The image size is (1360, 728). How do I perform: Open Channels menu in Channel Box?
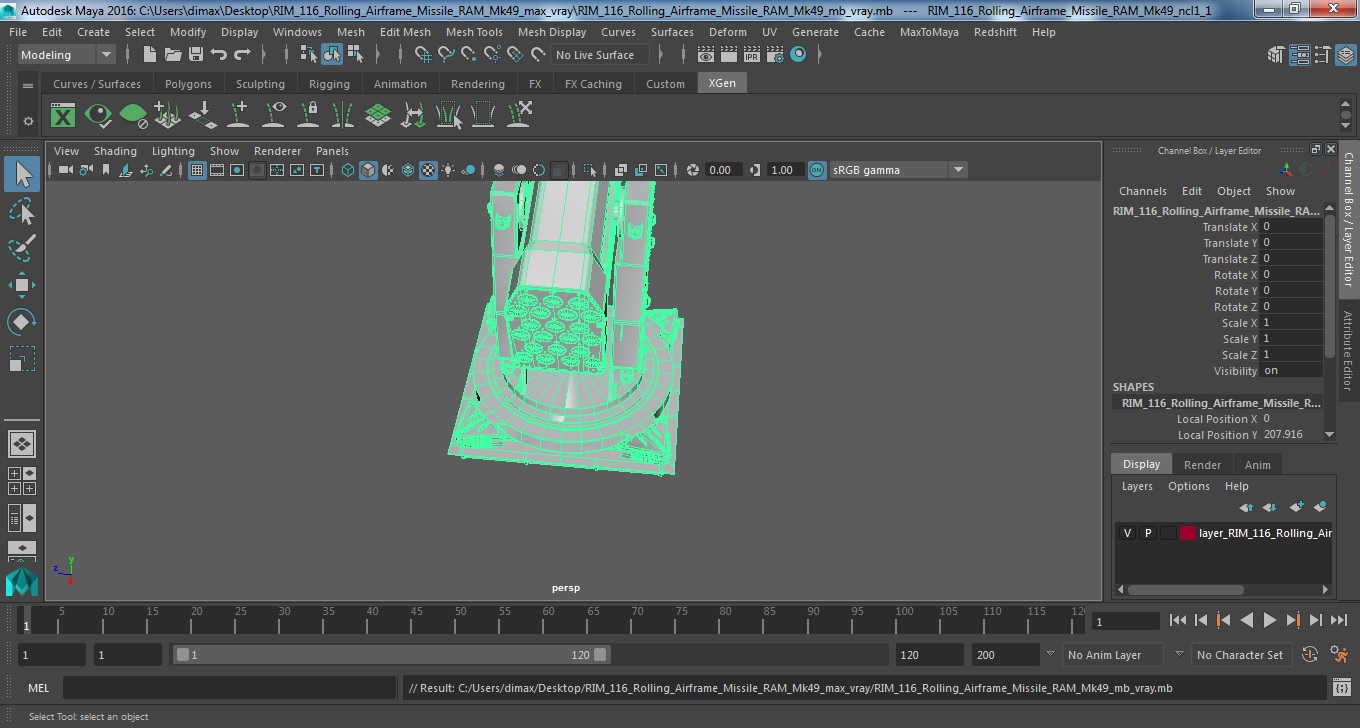point(1143,191)
